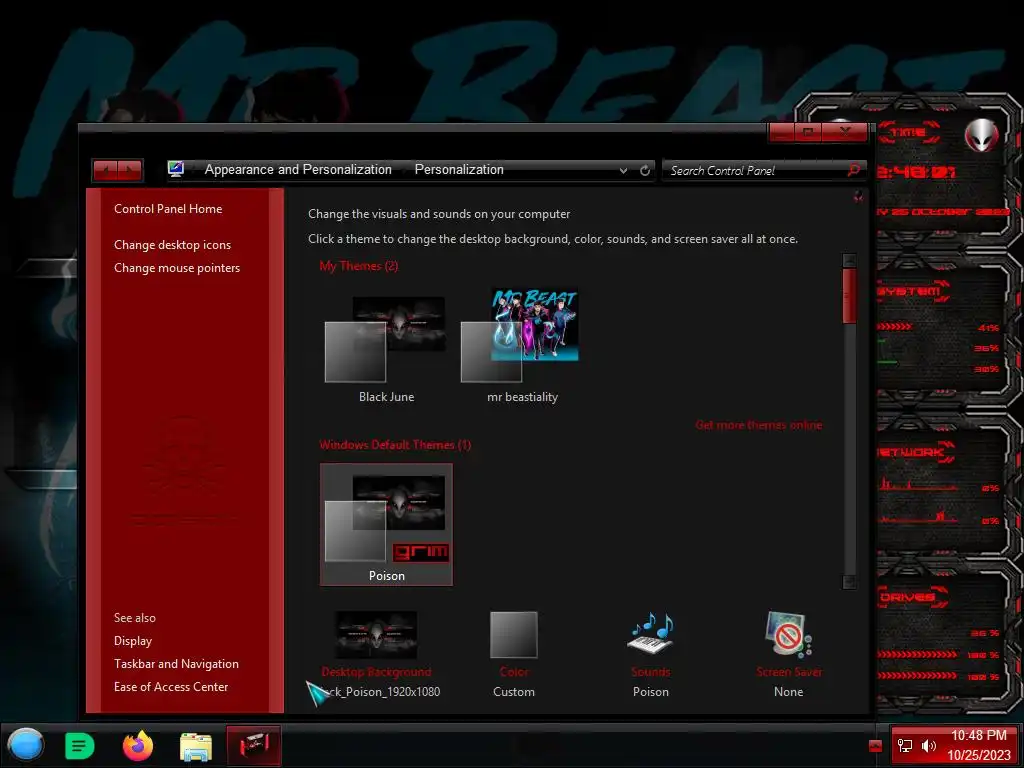Click the Desktop Background link label
The width and height of the screenshot is (1024, 768).
pyautogui.click(x=376, y=671)
